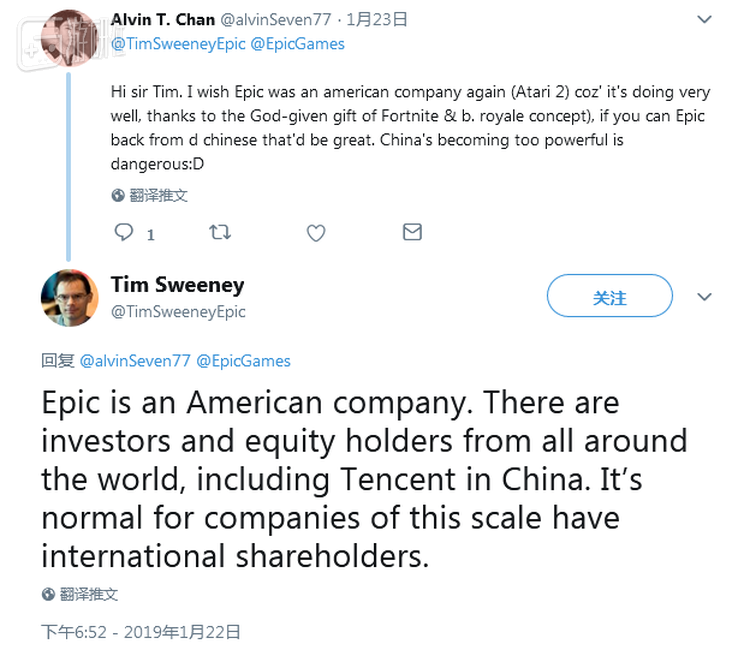
Task: Open Tim Sweeney's profile avatar
Action: coord(69,297)
